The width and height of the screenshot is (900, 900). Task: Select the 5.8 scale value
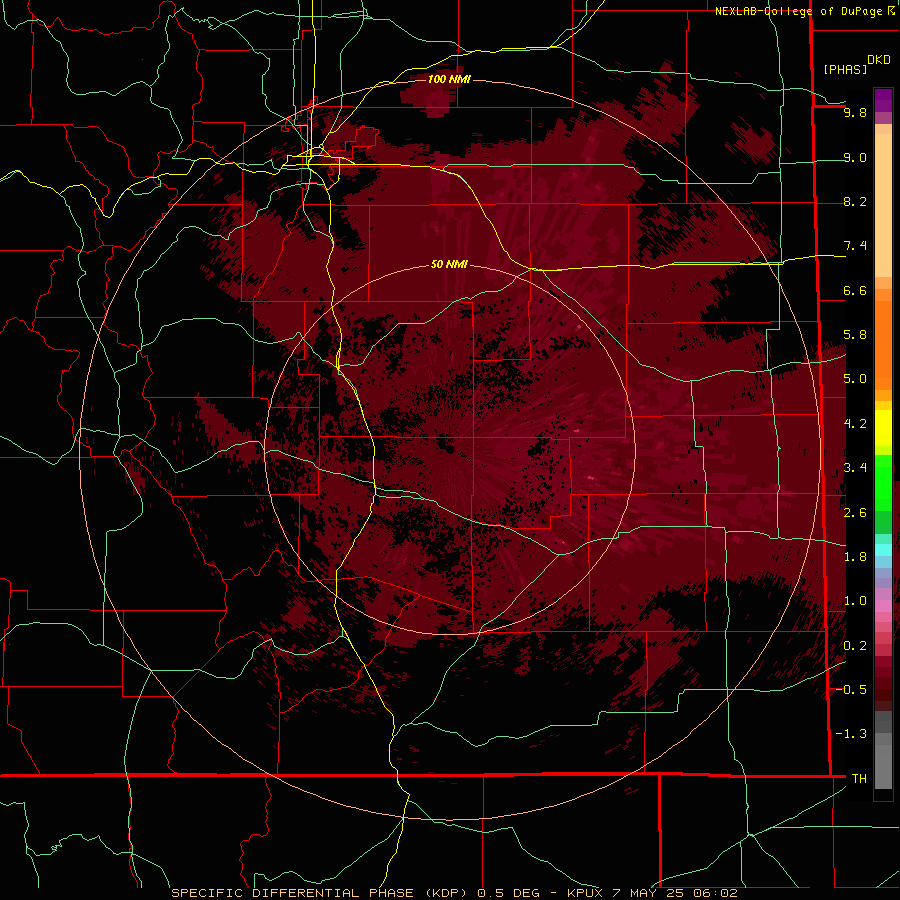[x=855, y=335]
